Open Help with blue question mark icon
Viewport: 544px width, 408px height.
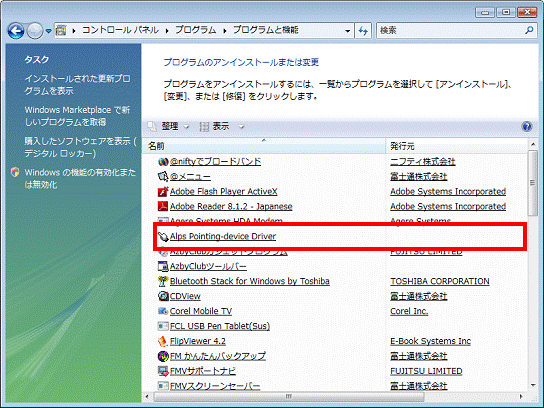[527, 126]
